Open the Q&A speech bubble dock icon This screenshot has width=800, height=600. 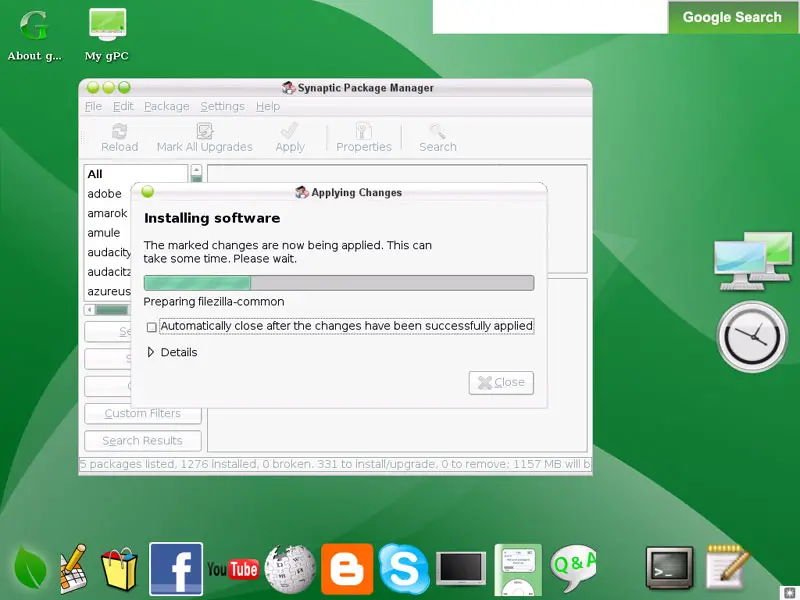click(573, 568)
